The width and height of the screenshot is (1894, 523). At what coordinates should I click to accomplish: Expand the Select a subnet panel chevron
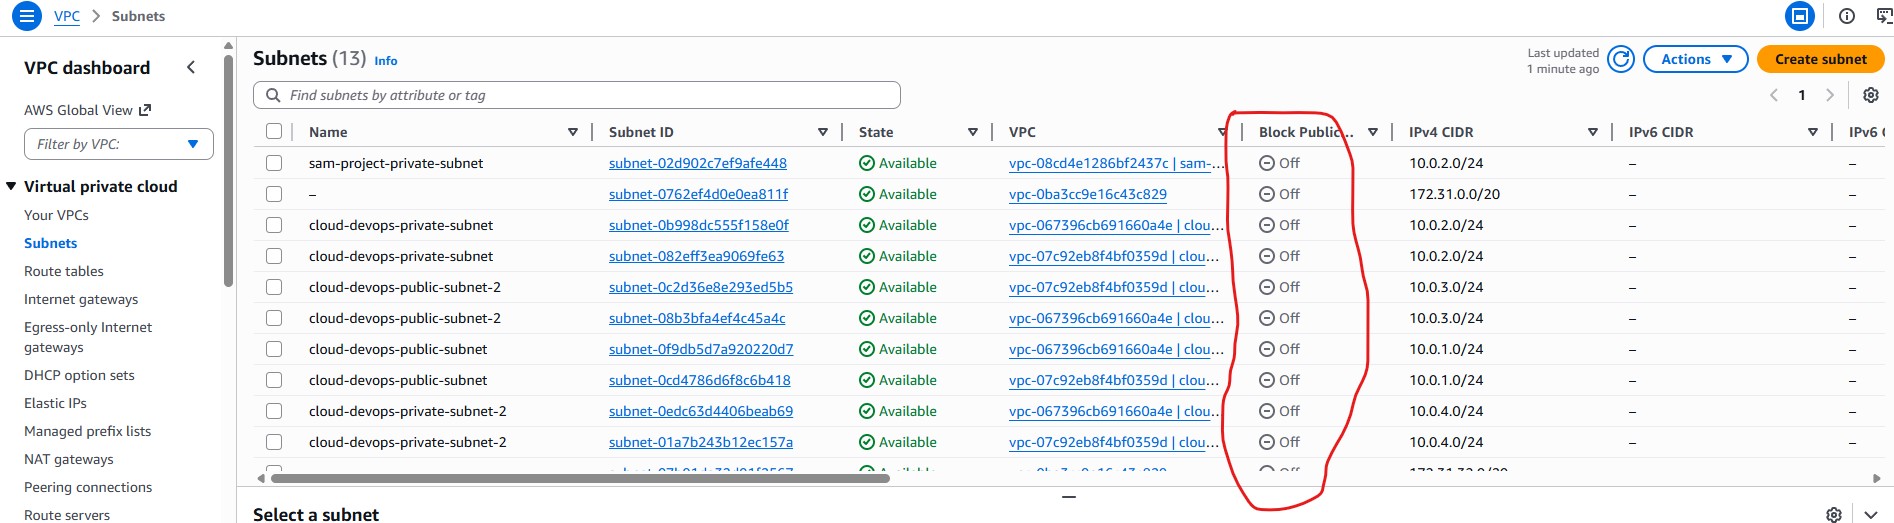point(1871,514)
